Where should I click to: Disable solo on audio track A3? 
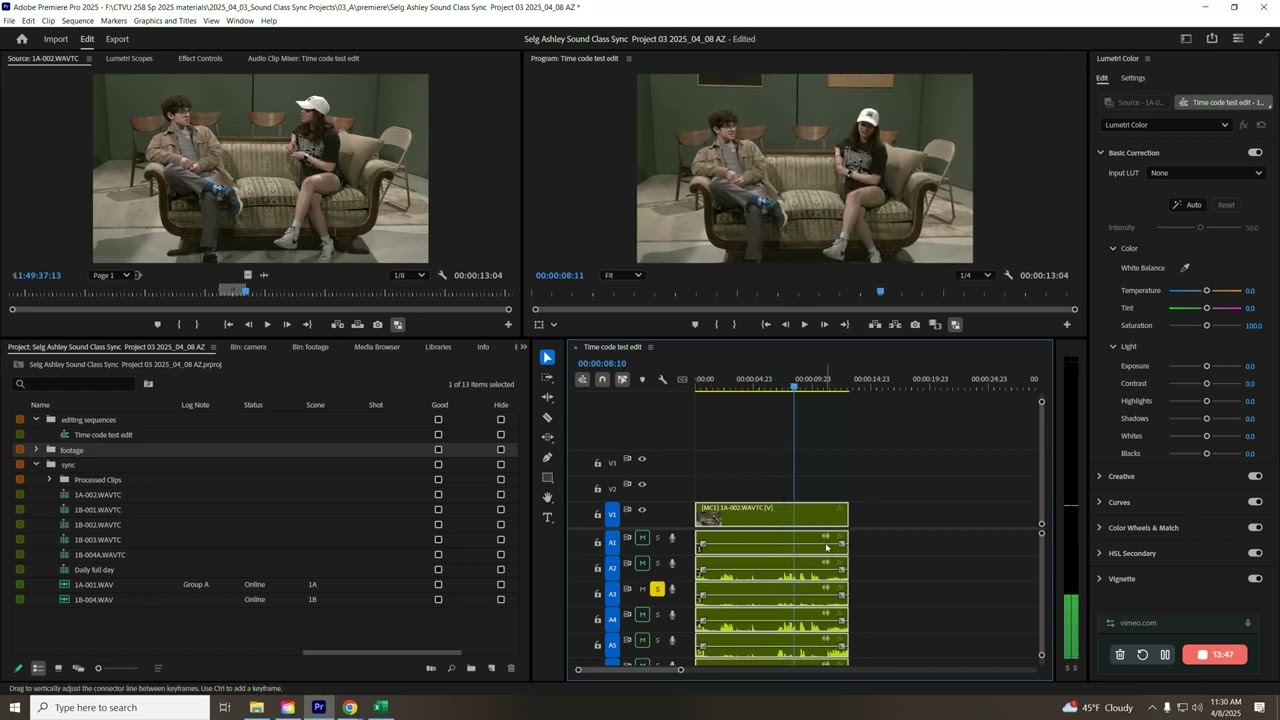point(657,589)
